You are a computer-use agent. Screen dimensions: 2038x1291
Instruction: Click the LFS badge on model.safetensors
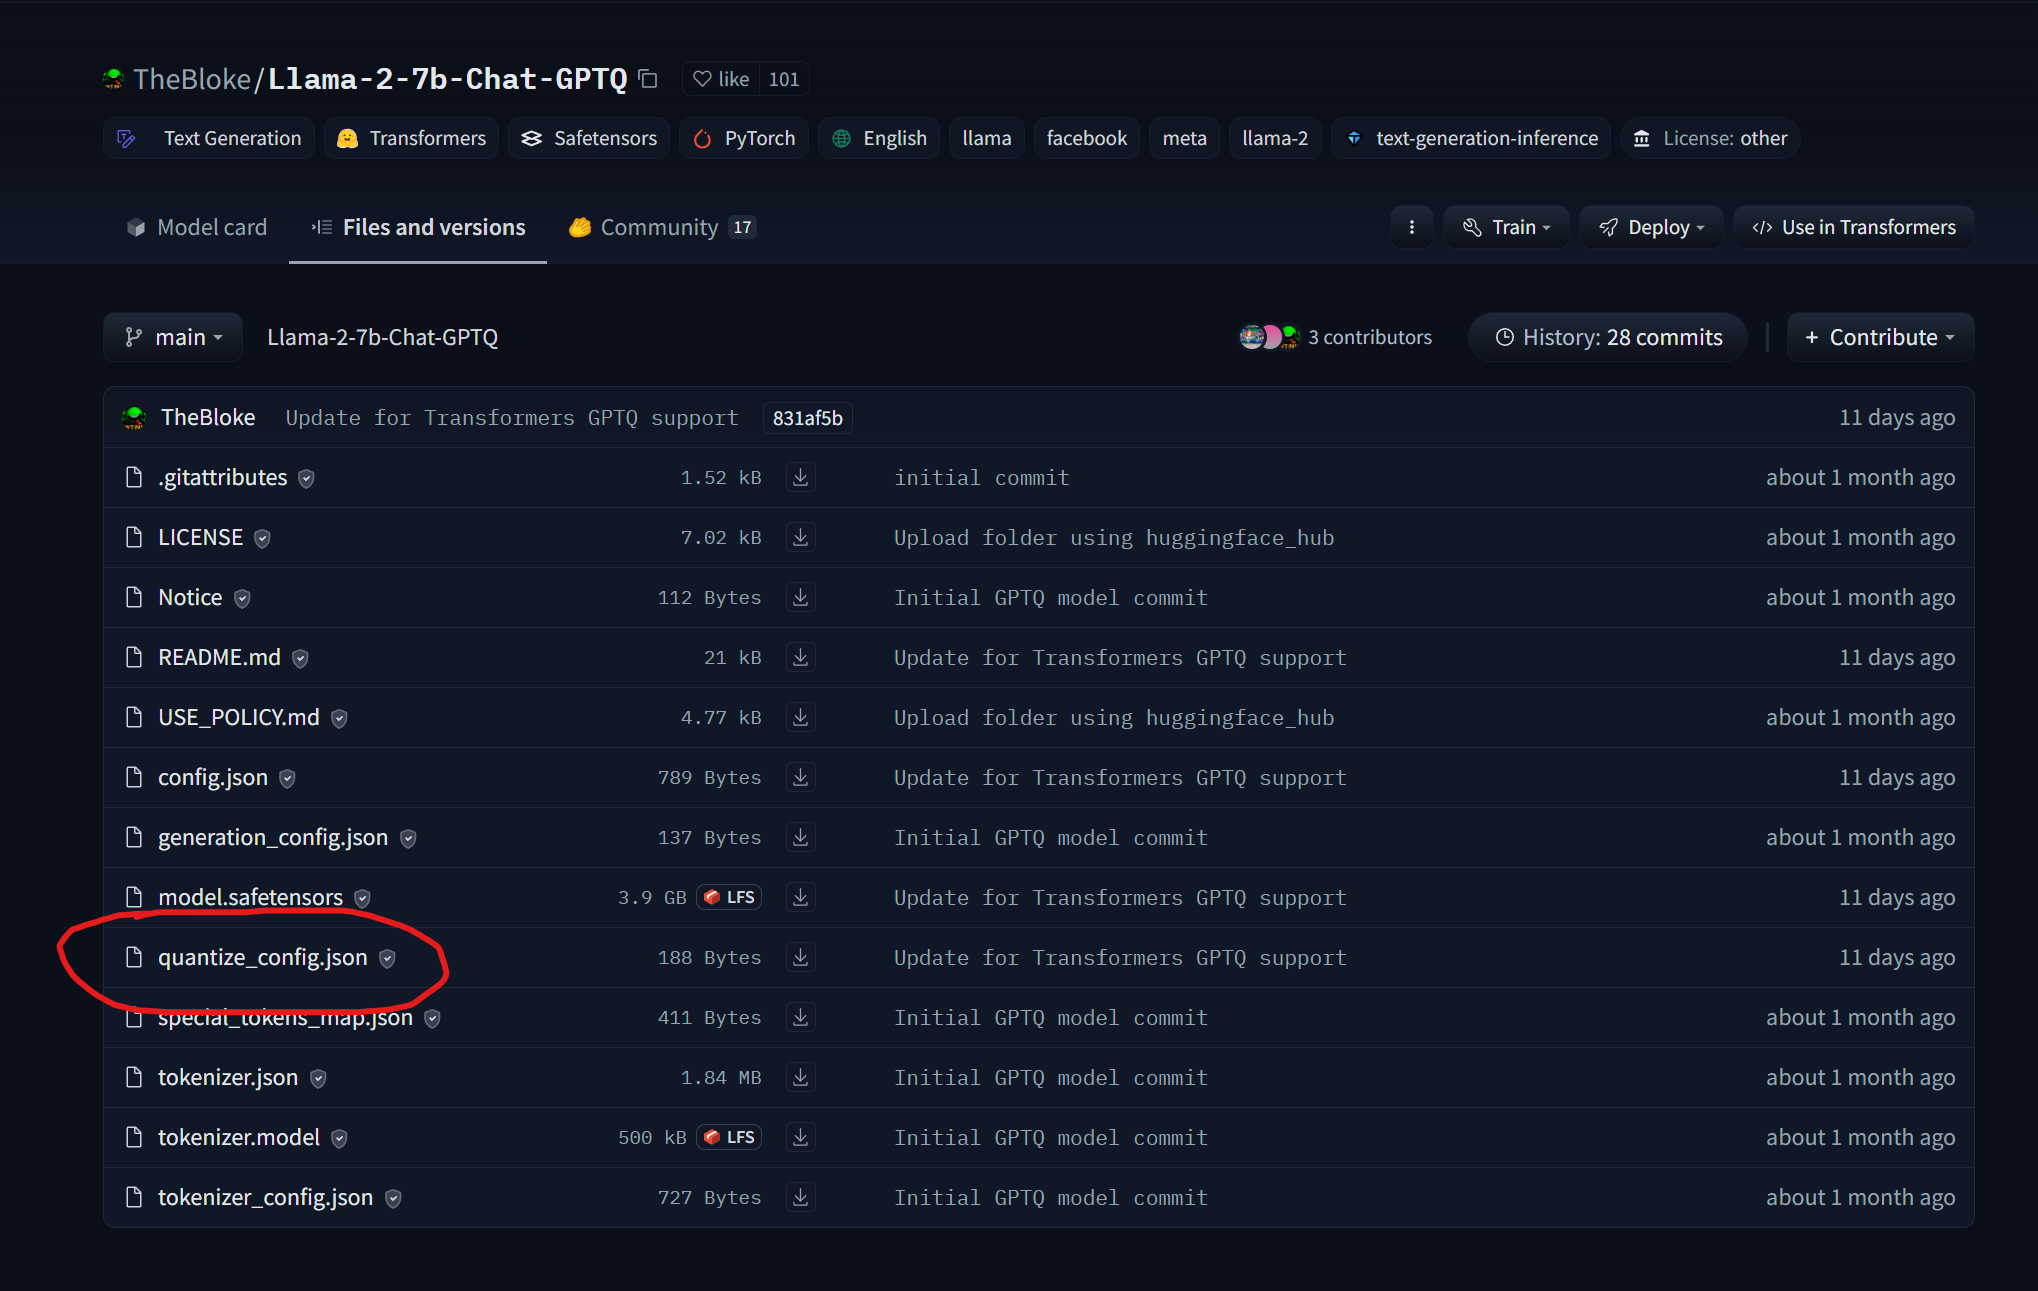click(x=730, y=897)
